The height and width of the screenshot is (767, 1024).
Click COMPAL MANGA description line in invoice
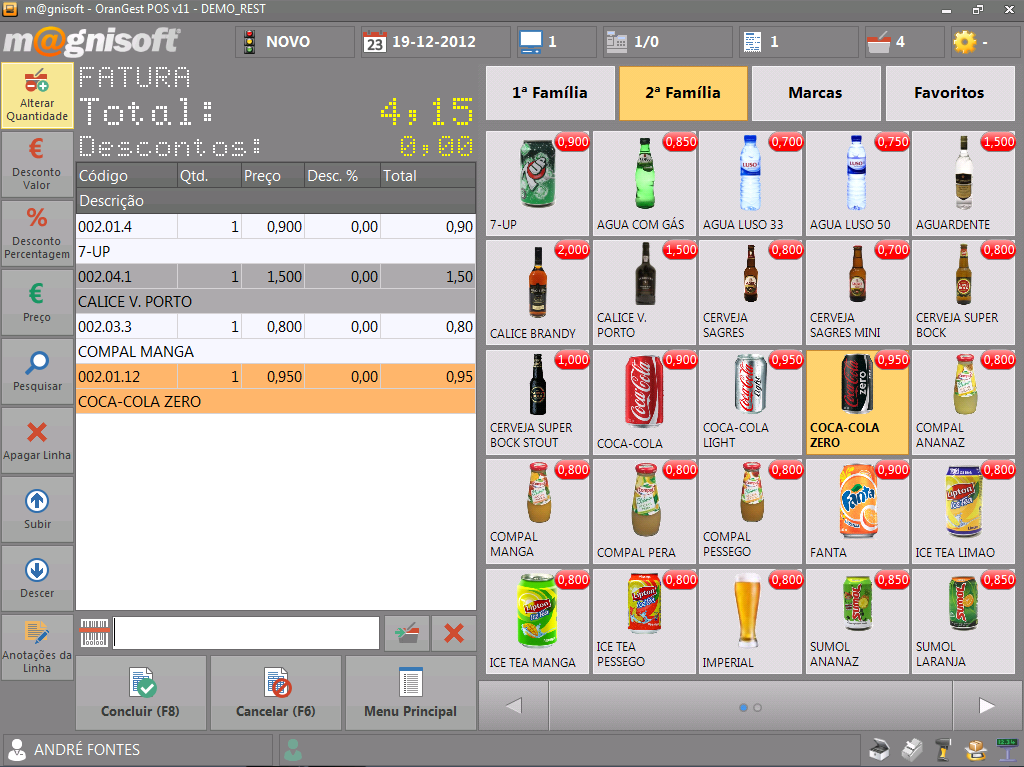click(276, 351)
